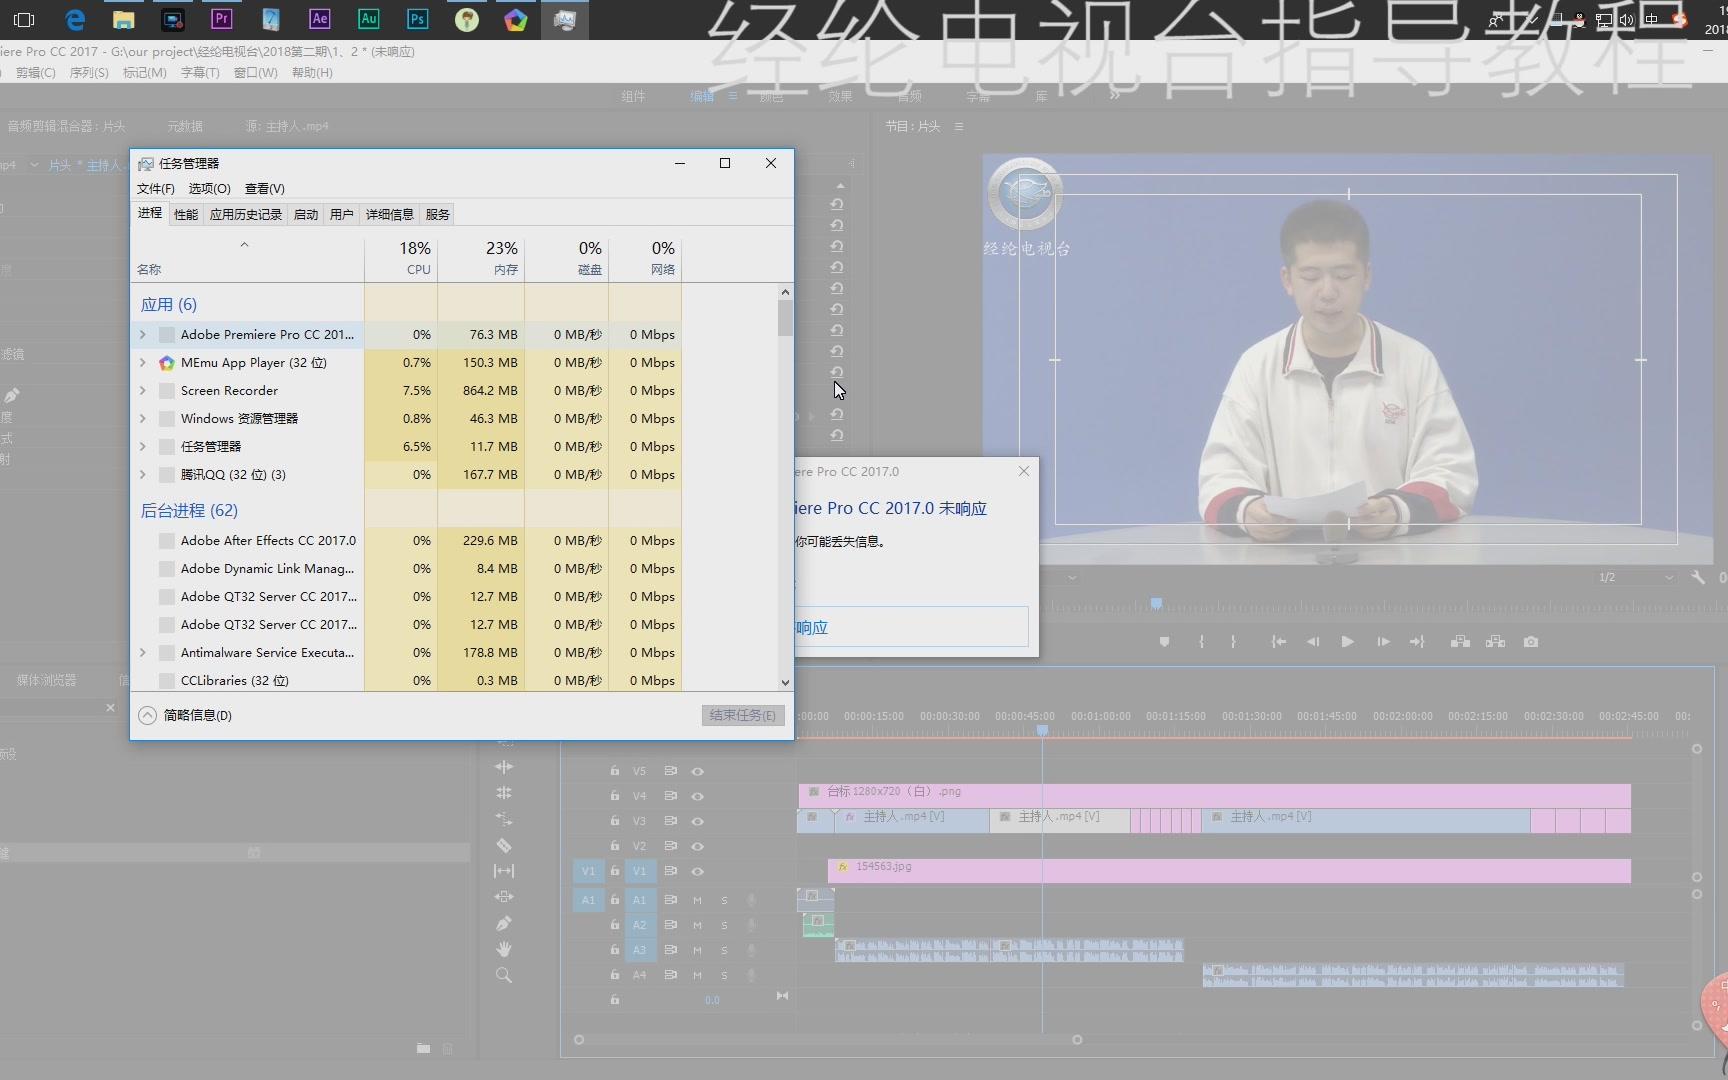This screenshot has width=1728, height=1080.
Task: Click the 结束任务 button
Action: [x=743, y=715]
